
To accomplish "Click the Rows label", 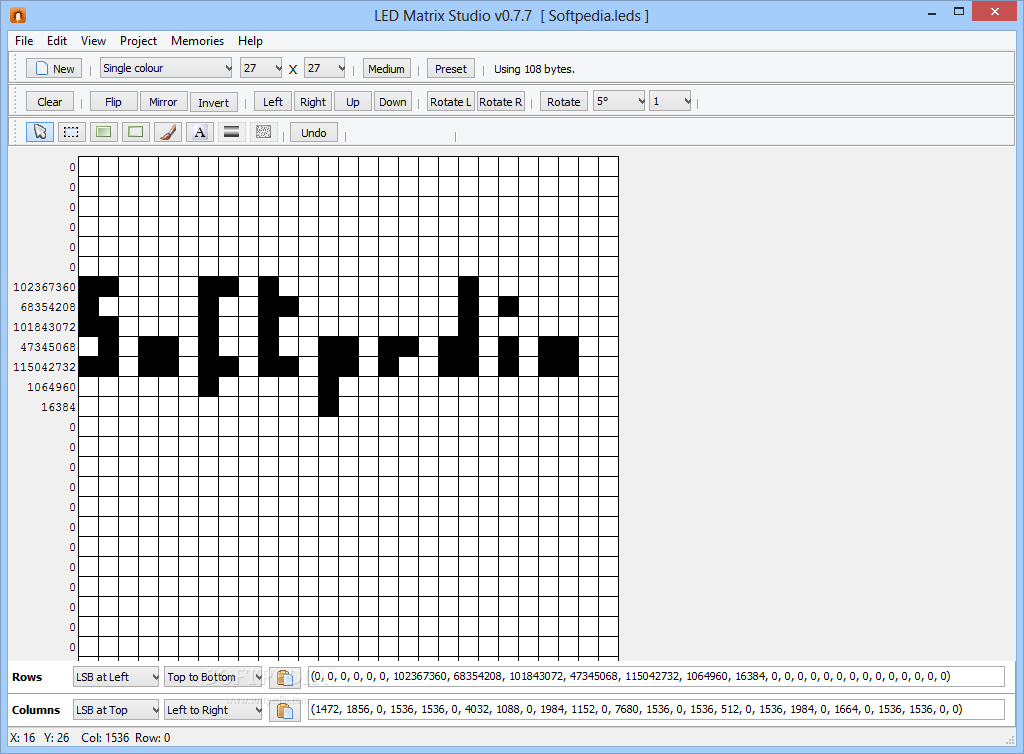I will 27,677.
